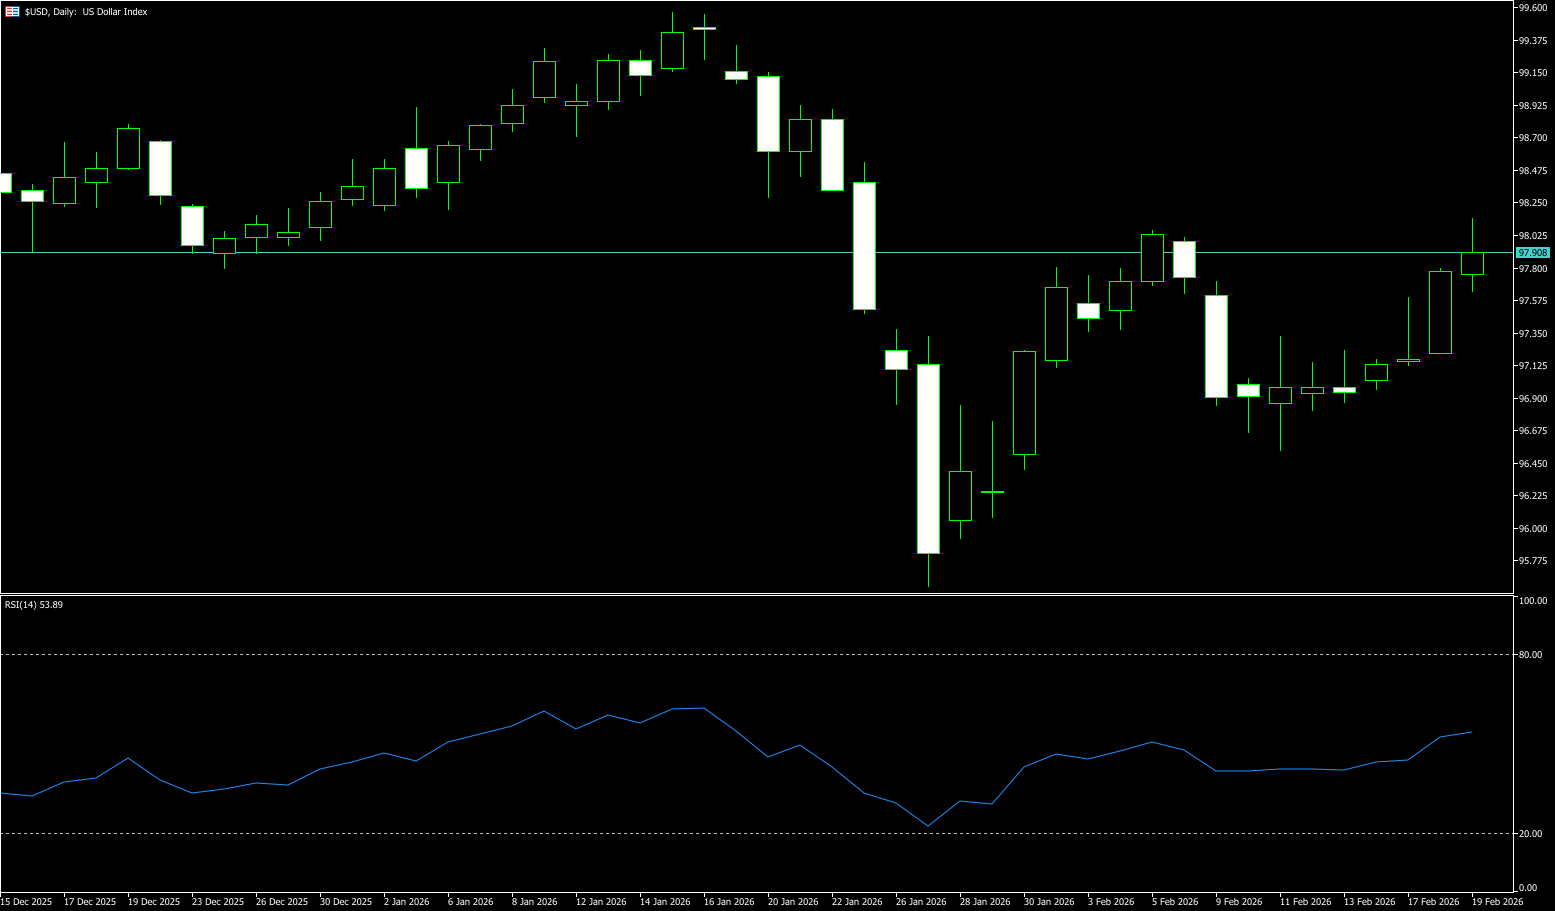
Task: Click the 100.00 RSI scale label
Action: coord(1533,601)
